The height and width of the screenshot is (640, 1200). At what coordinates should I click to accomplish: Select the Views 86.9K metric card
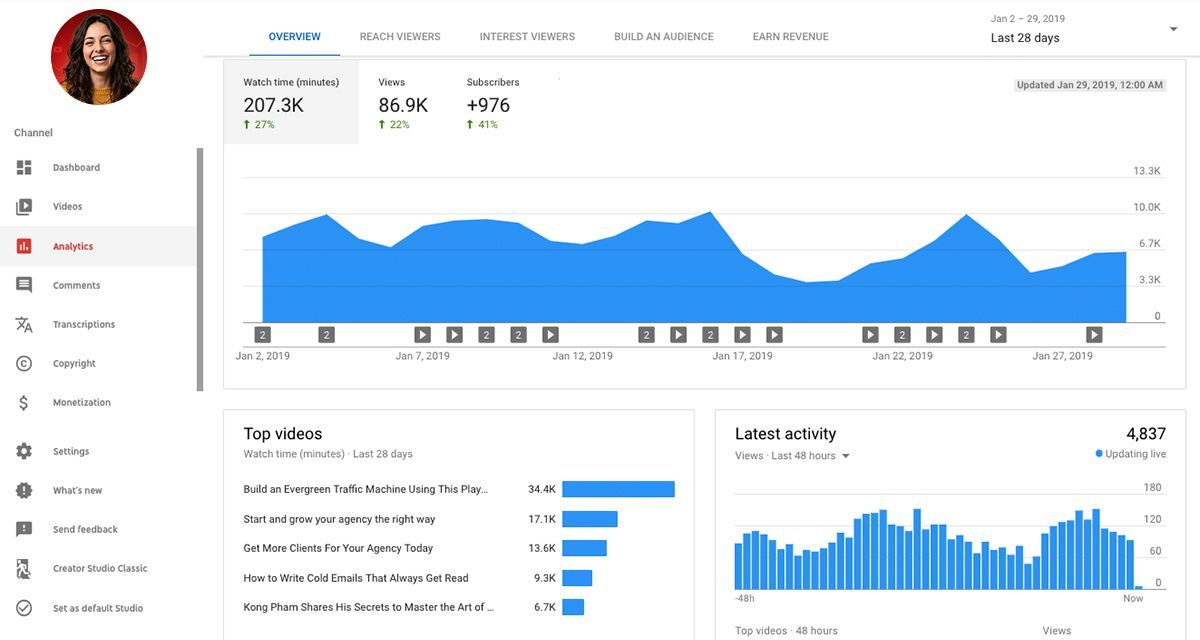pyautogui.click(x=403, y=103)
